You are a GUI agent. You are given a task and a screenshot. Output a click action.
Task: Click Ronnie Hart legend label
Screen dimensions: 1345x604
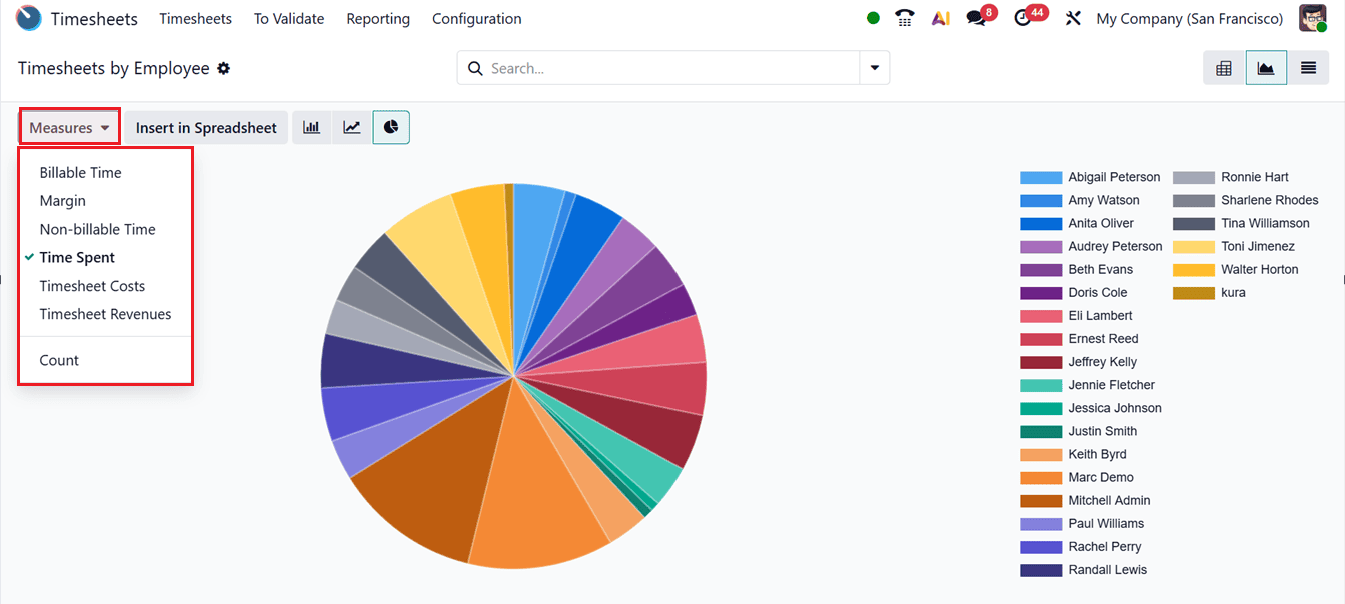click(x=1255, y=177)
